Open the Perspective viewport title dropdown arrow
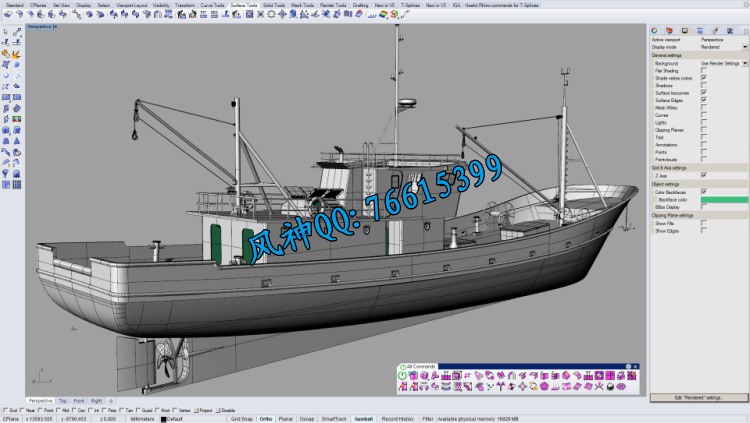750x423 pixels. pos(55,27)
